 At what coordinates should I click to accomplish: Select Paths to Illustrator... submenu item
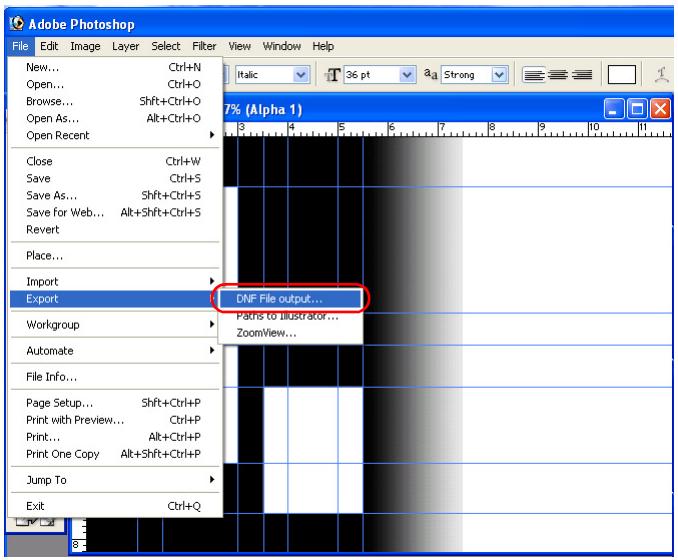pyautogui.click(x=290, y=316)
